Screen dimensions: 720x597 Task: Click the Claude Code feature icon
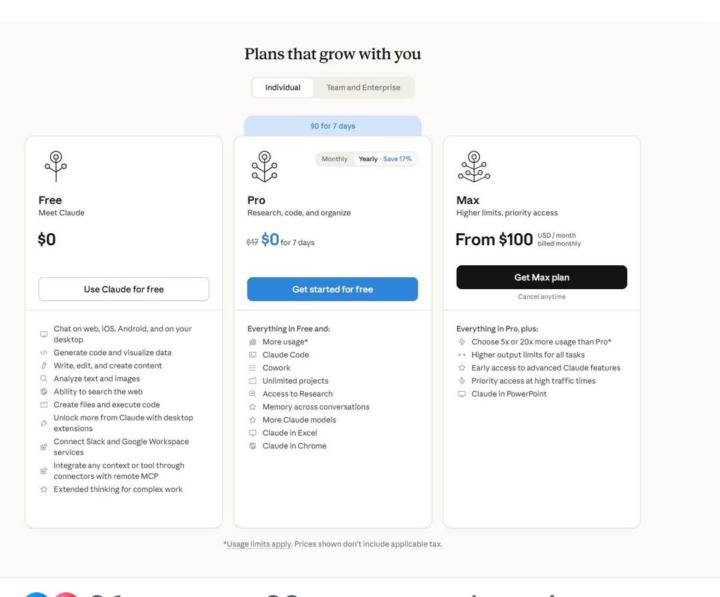(x=253, y=355)
